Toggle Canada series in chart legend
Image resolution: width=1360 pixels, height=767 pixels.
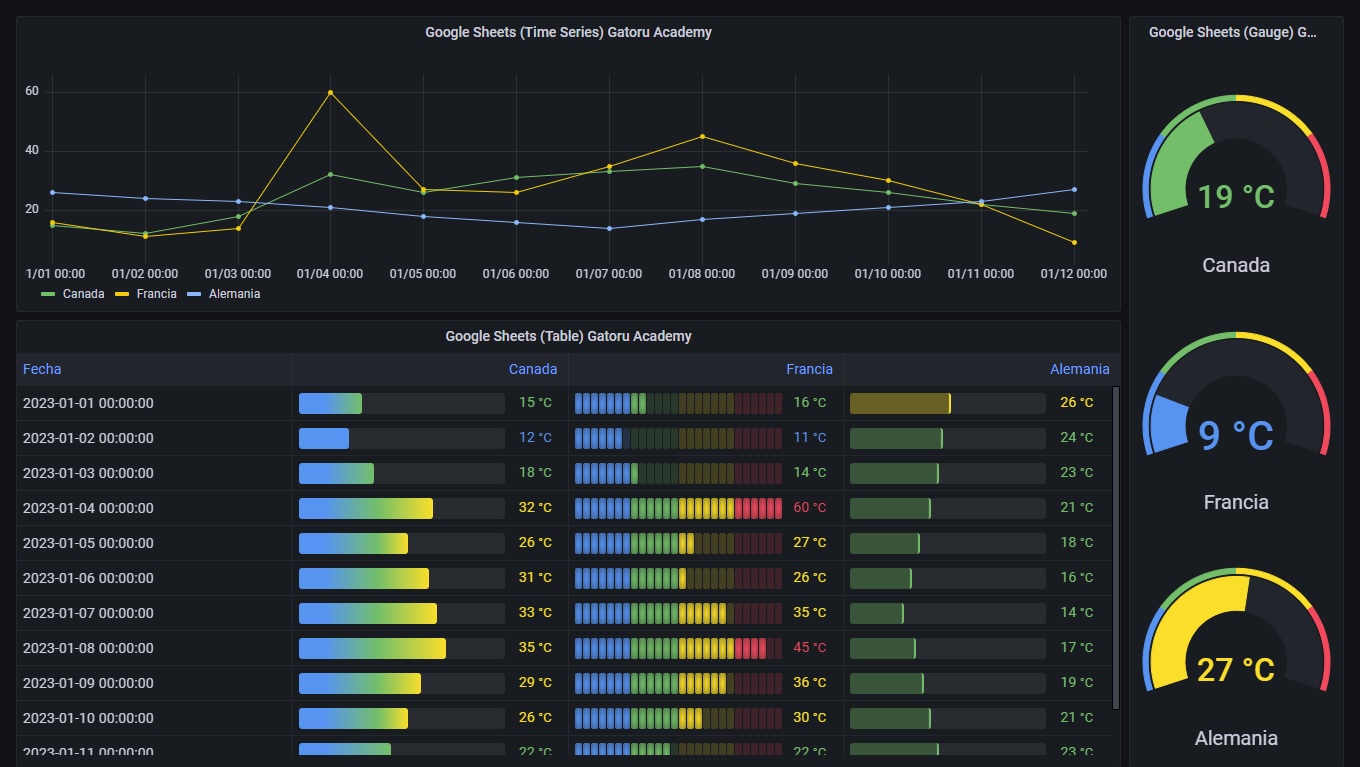(83, 294)
